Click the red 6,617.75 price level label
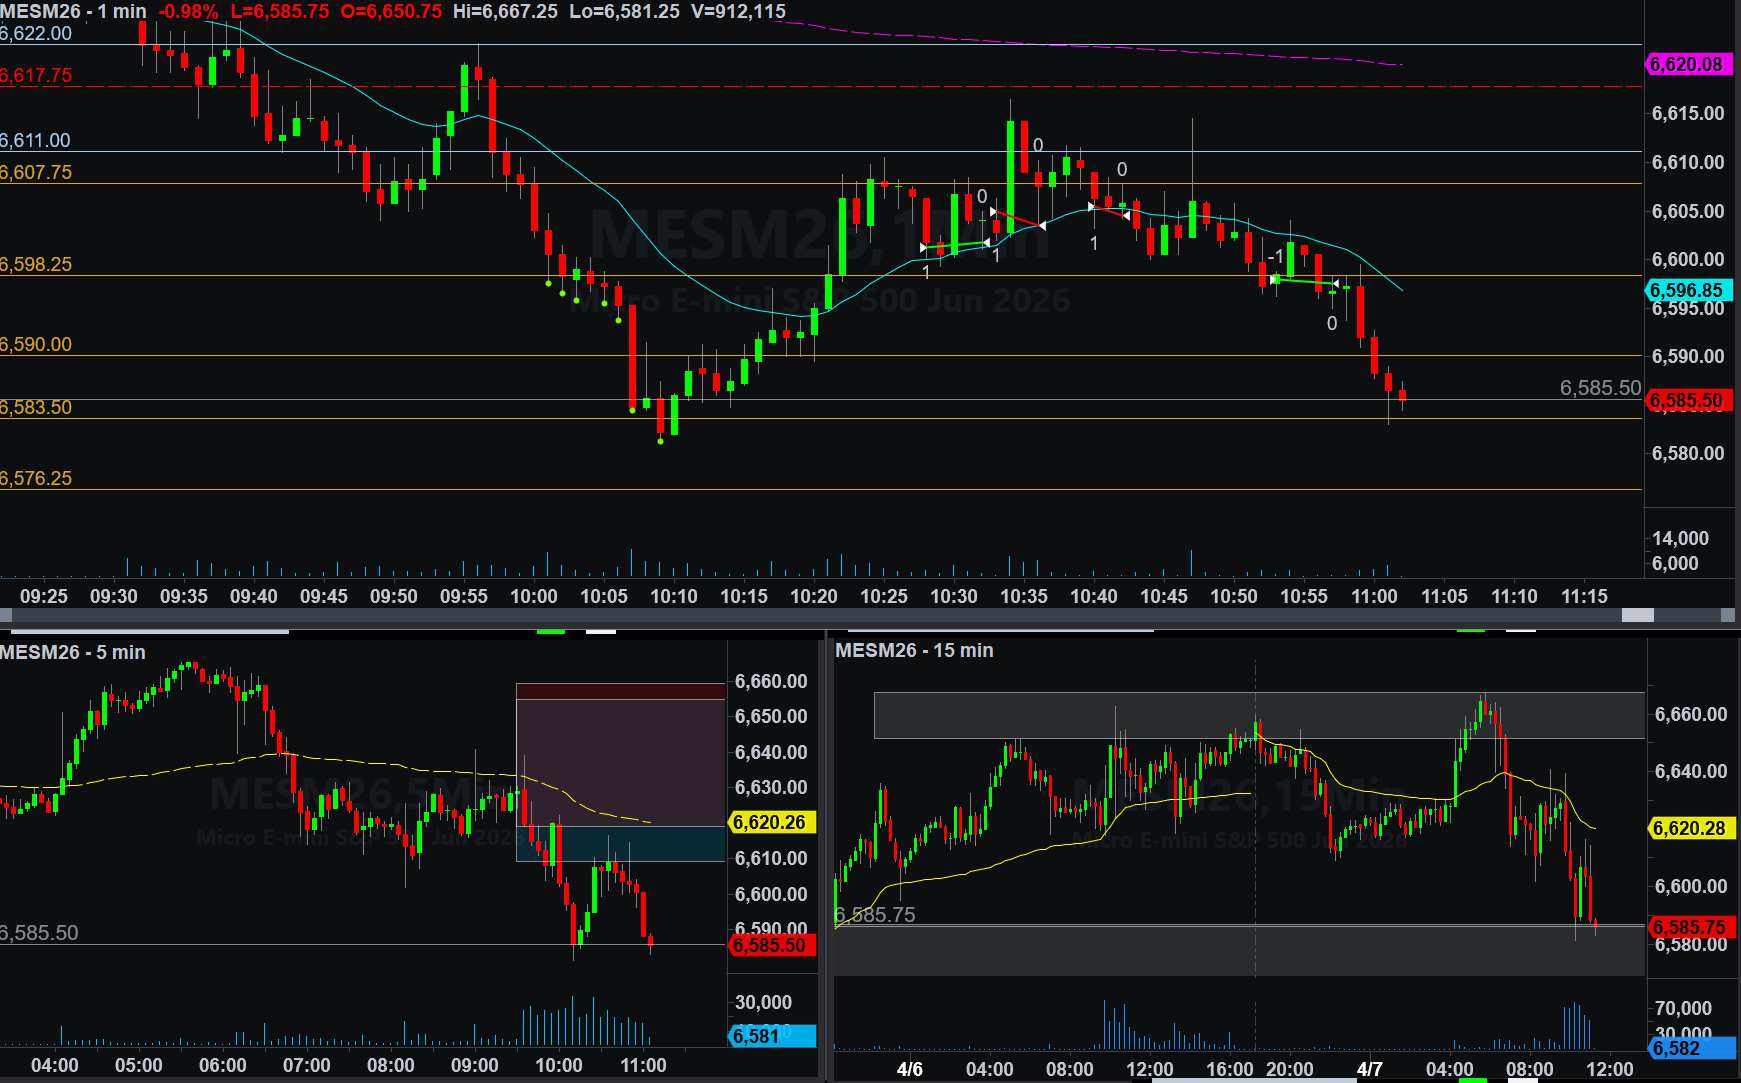 tap(36, 76)
